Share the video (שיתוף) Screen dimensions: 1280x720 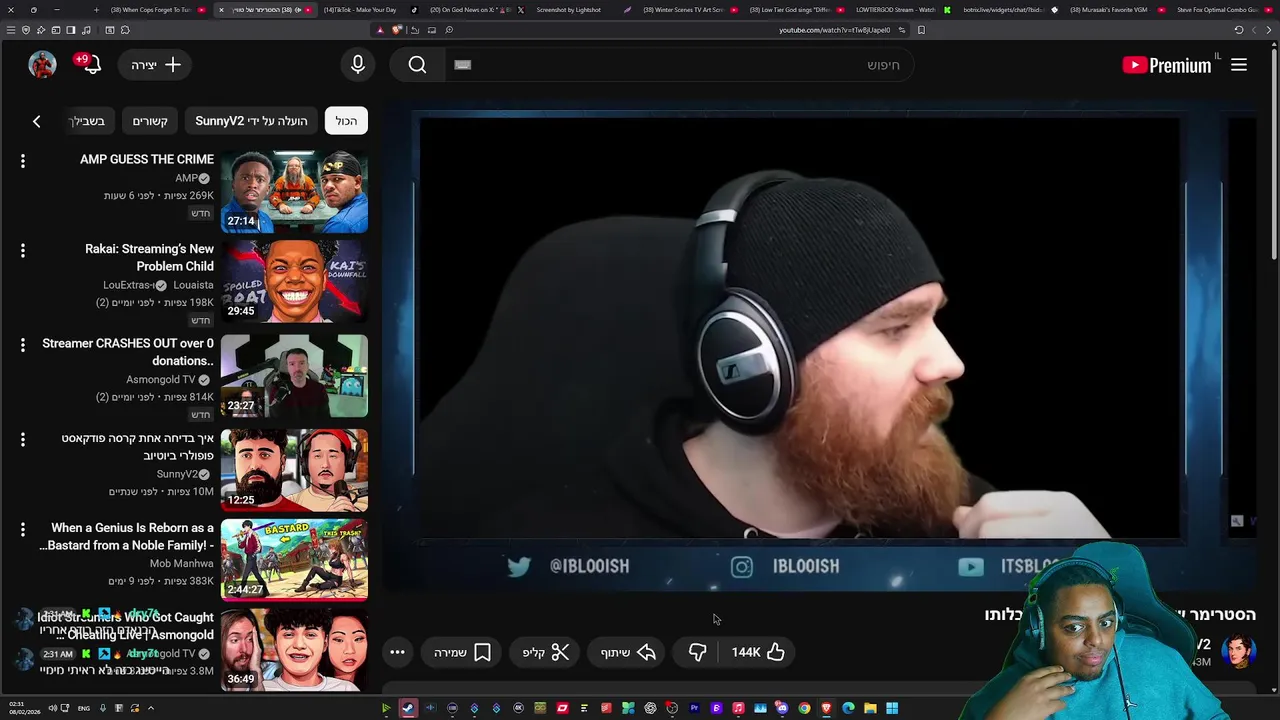tap(628, 652)
